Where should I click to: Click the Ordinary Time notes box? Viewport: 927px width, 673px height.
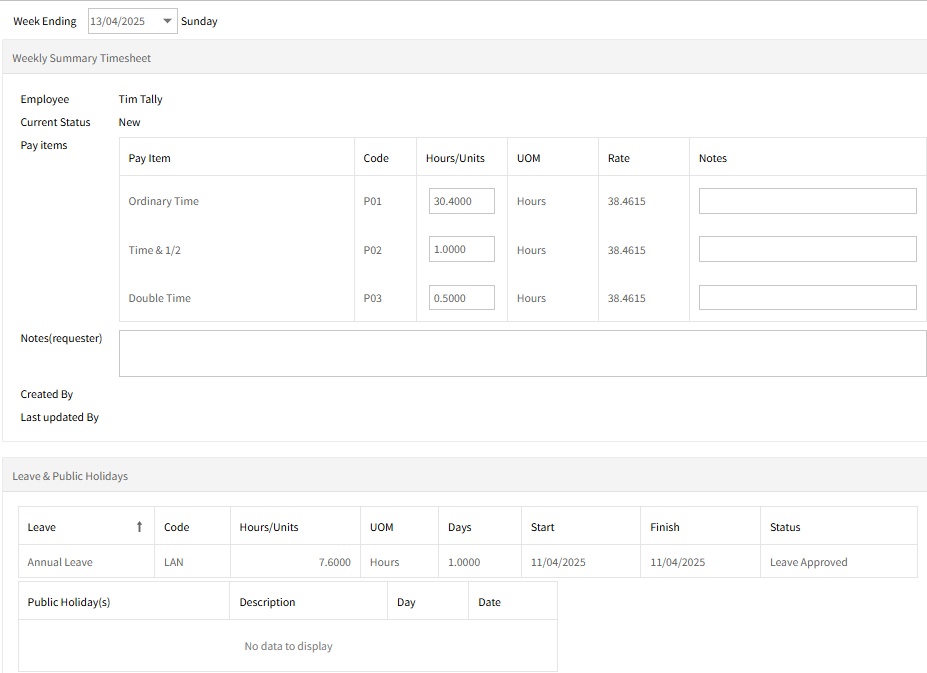(808, 201)
